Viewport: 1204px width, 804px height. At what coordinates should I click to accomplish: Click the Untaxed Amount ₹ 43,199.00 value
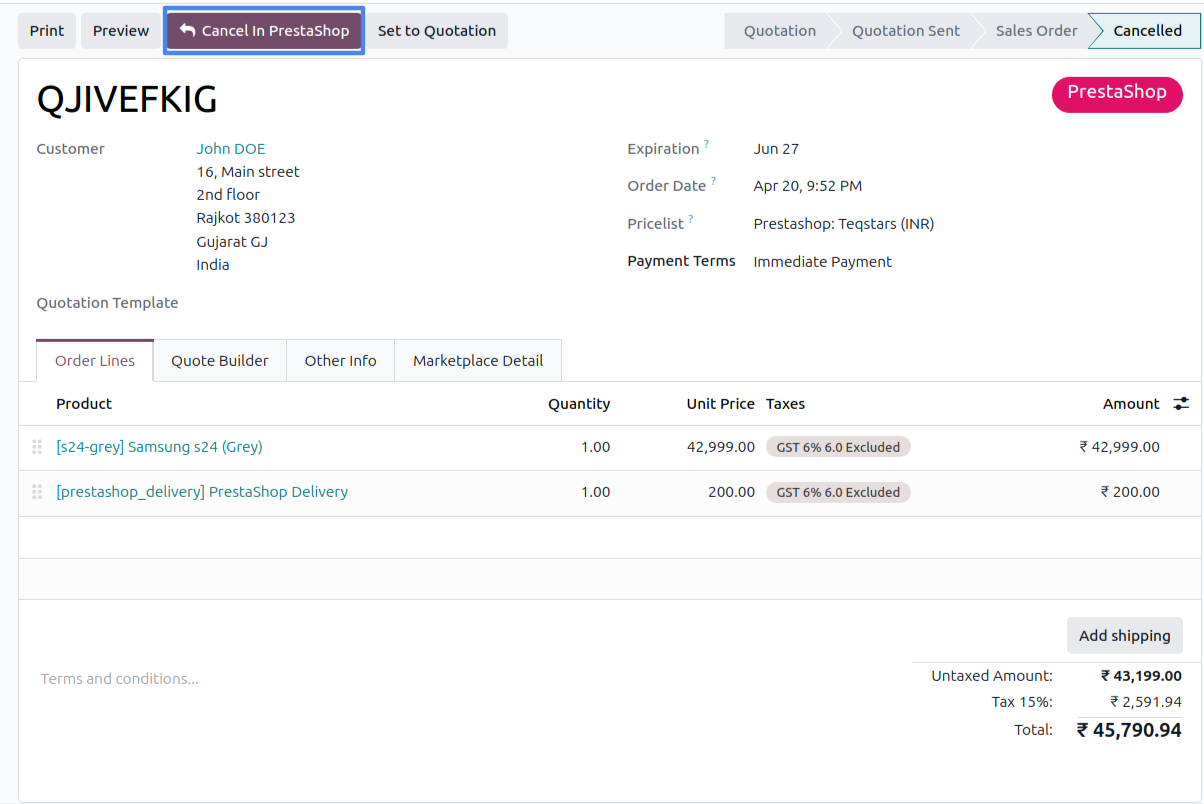[1141, 676]
